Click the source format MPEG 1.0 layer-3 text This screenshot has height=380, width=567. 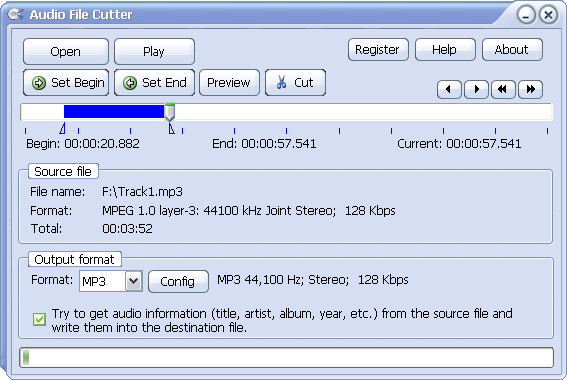coord(249,210)
